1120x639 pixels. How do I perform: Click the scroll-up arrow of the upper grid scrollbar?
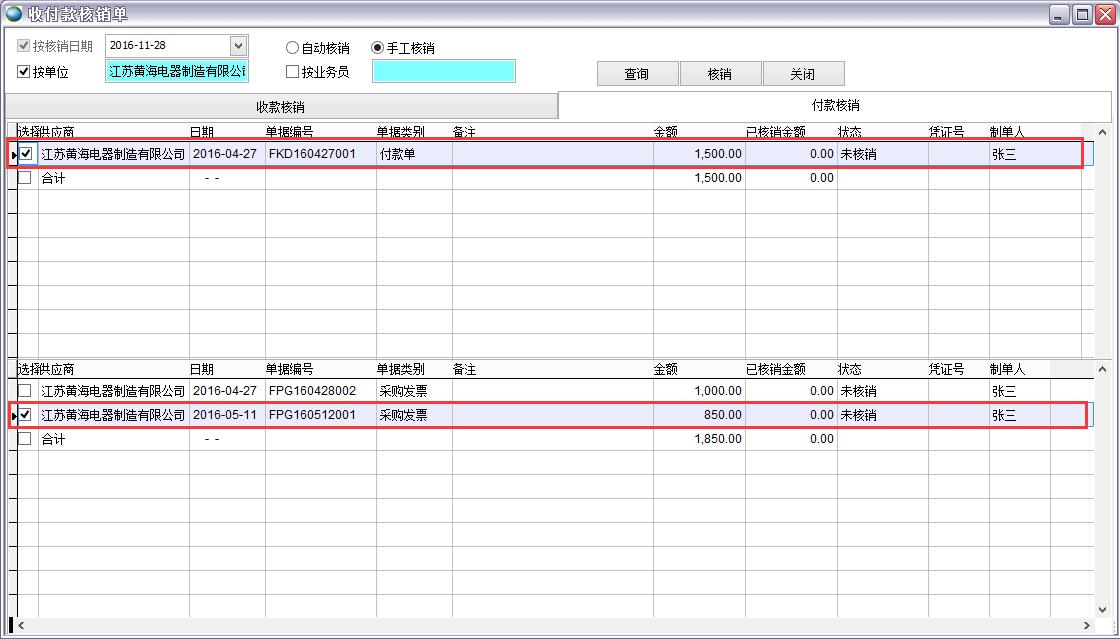pos(1103,131)
